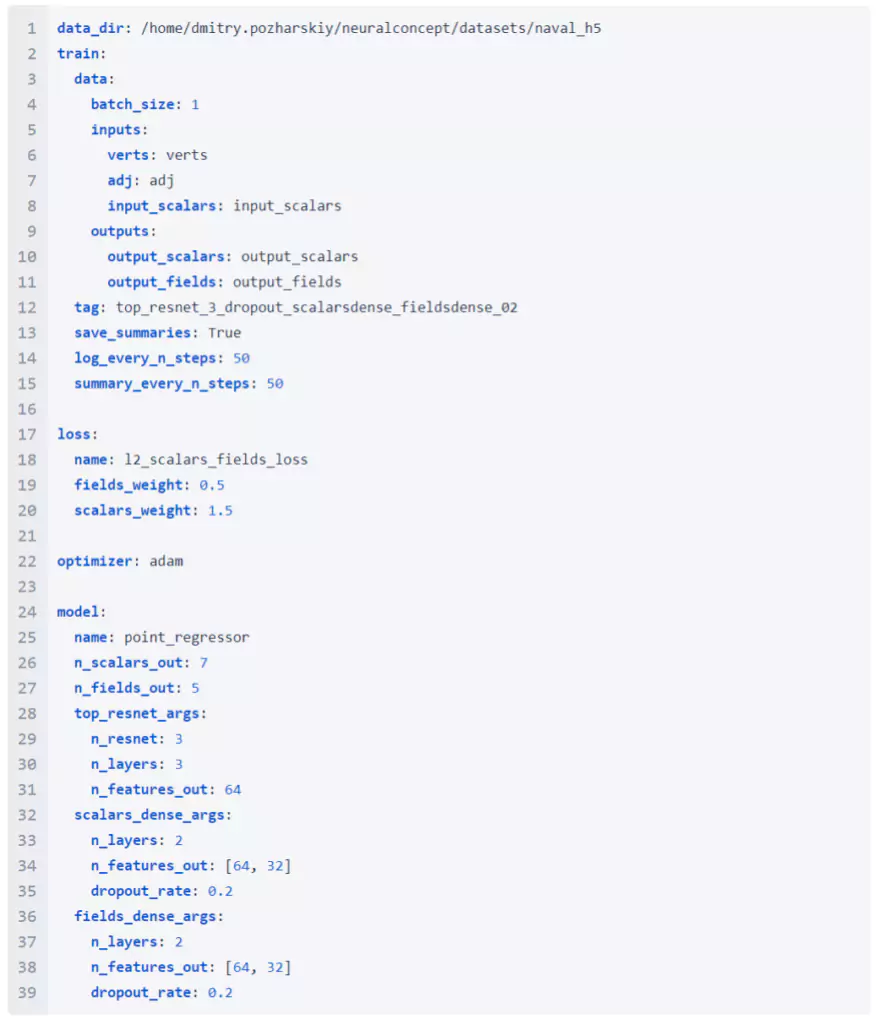The width and height of the screenshot is (880, 1026).
Task: Select the 64 value on line 31
Action: coord(233,790)
